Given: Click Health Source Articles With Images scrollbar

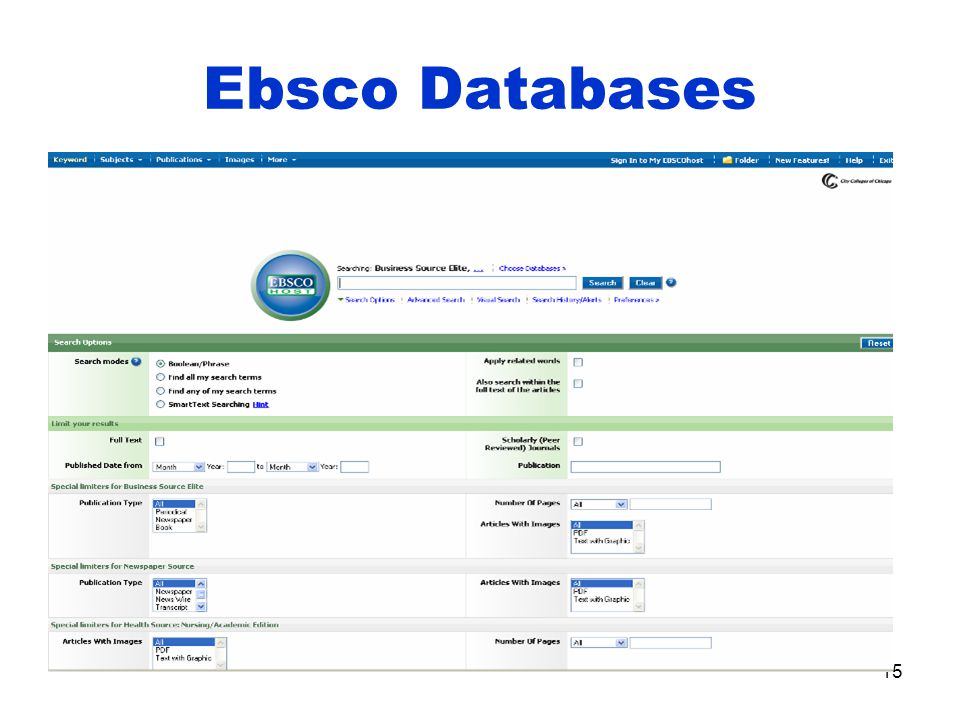Looking at the screenshot, I should point(221,653).
